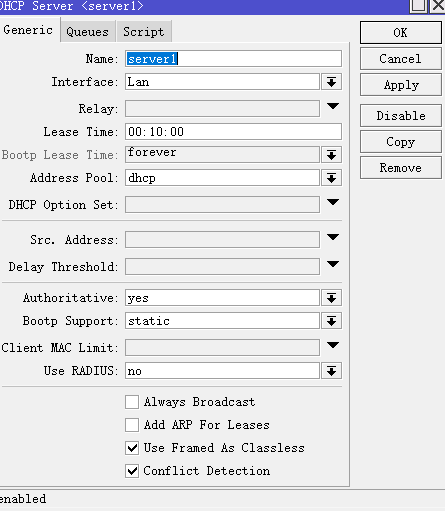Open the Bootp Lease Time dropdown
The height and width of the screenshot is (511, 445).
click(331, 155)
